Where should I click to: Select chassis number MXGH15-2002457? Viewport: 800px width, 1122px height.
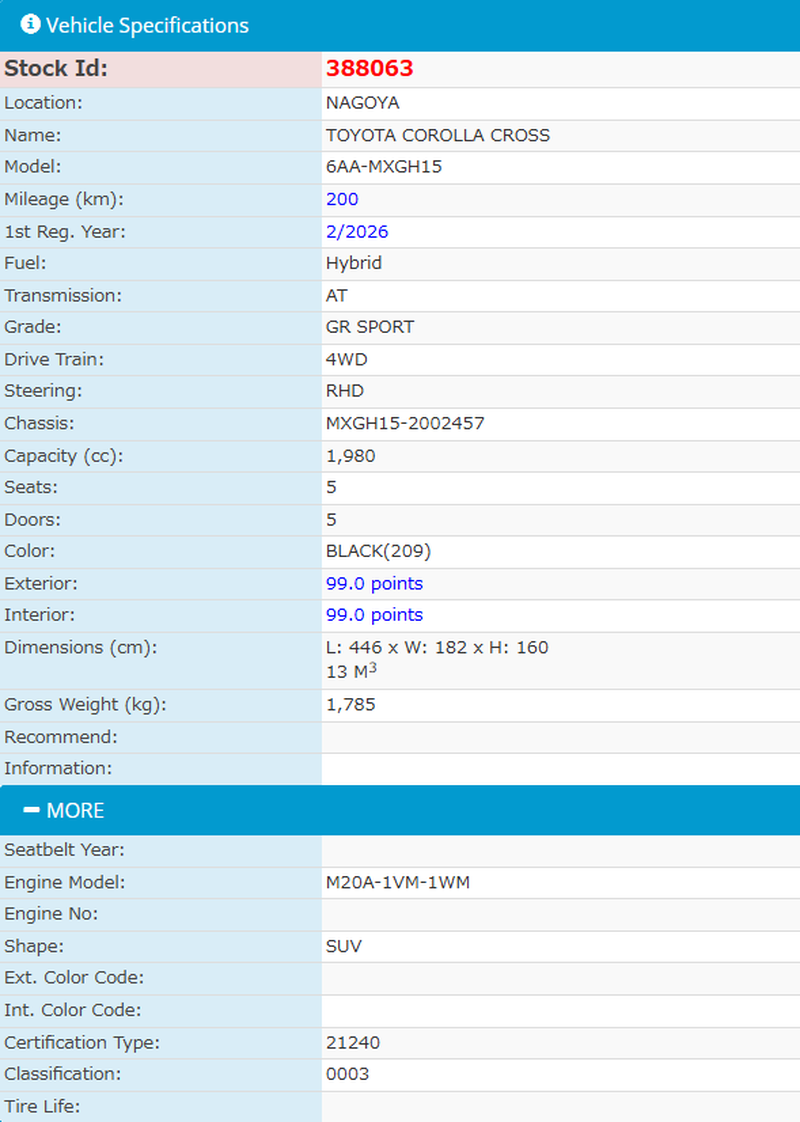[405, 423]
